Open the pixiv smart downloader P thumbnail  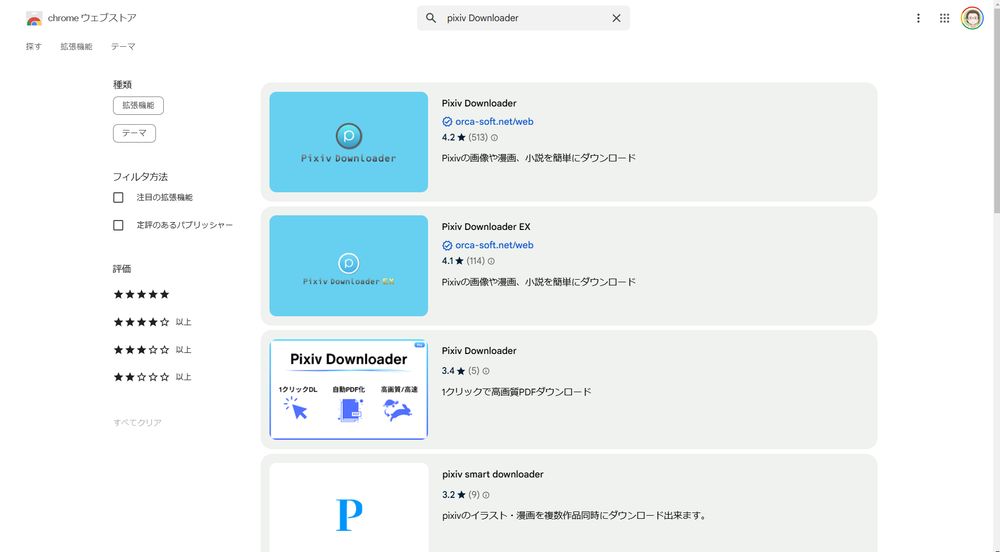349,508
